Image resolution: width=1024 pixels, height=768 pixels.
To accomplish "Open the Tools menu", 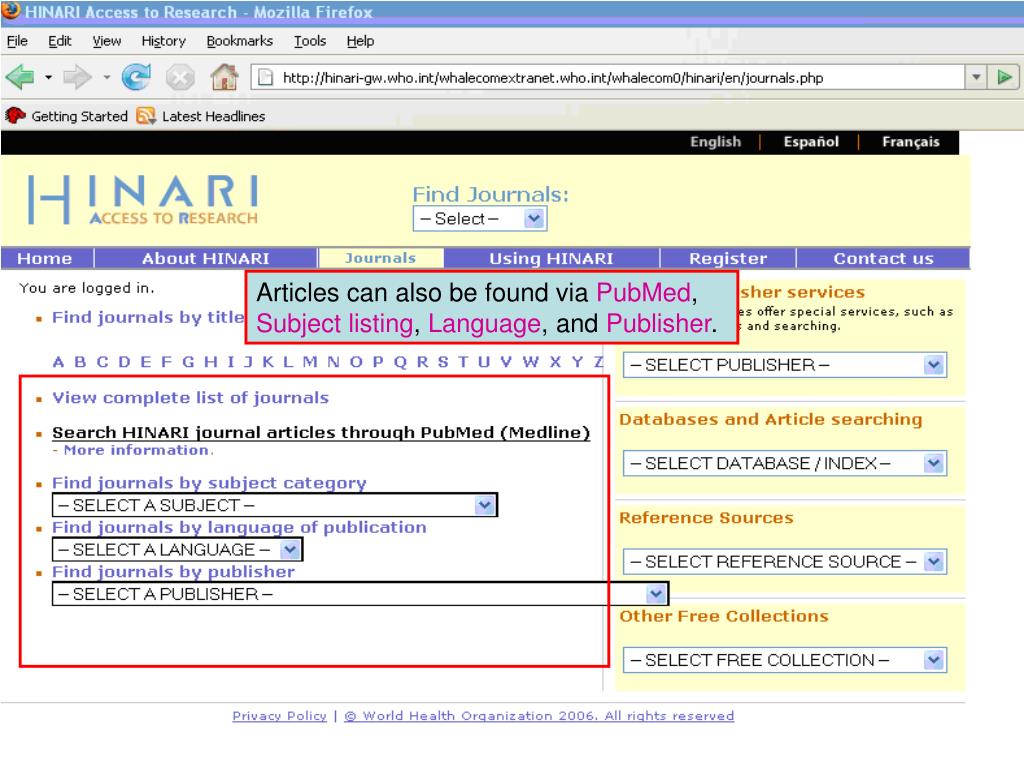I will pos(310,41).
